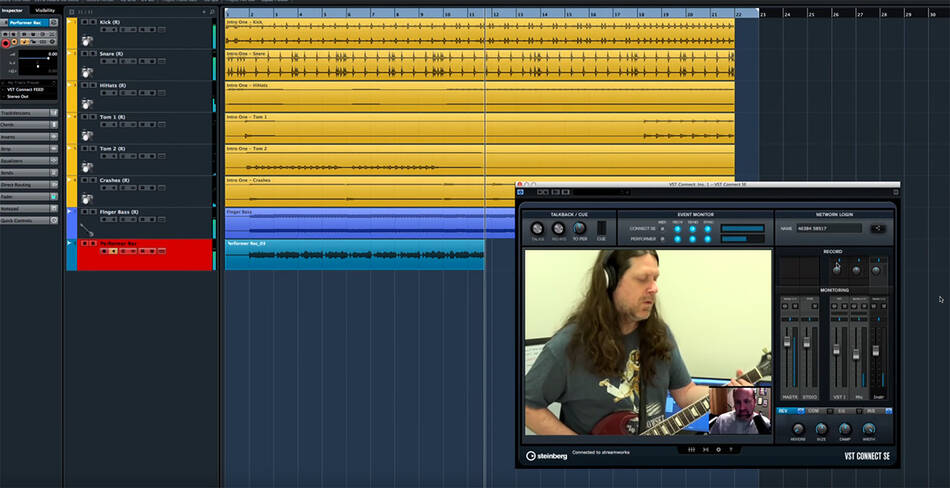This screenshot has height=488, width=950.
Task: Expand the Notepad inspector section
Action: coord(28,209)
